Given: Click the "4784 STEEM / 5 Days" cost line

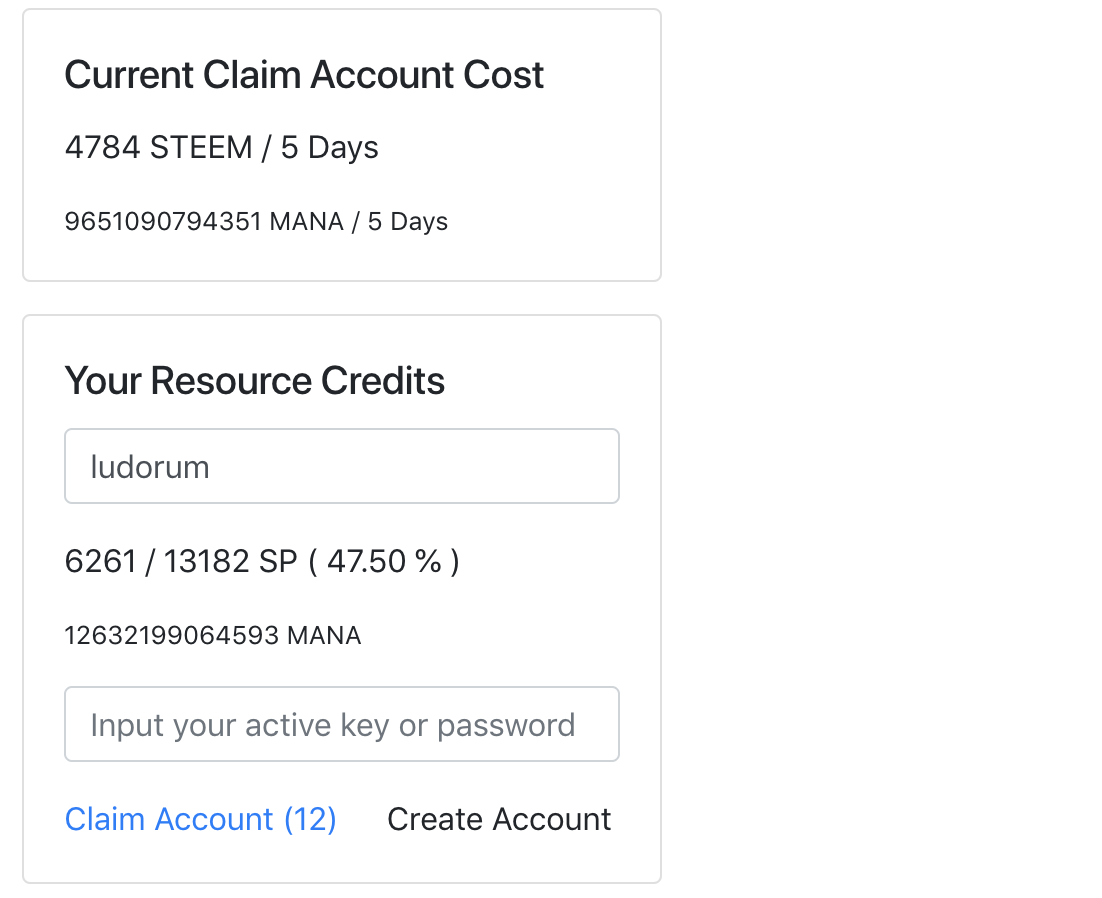Looking at the screenshot, I should [x=221, y=148].
